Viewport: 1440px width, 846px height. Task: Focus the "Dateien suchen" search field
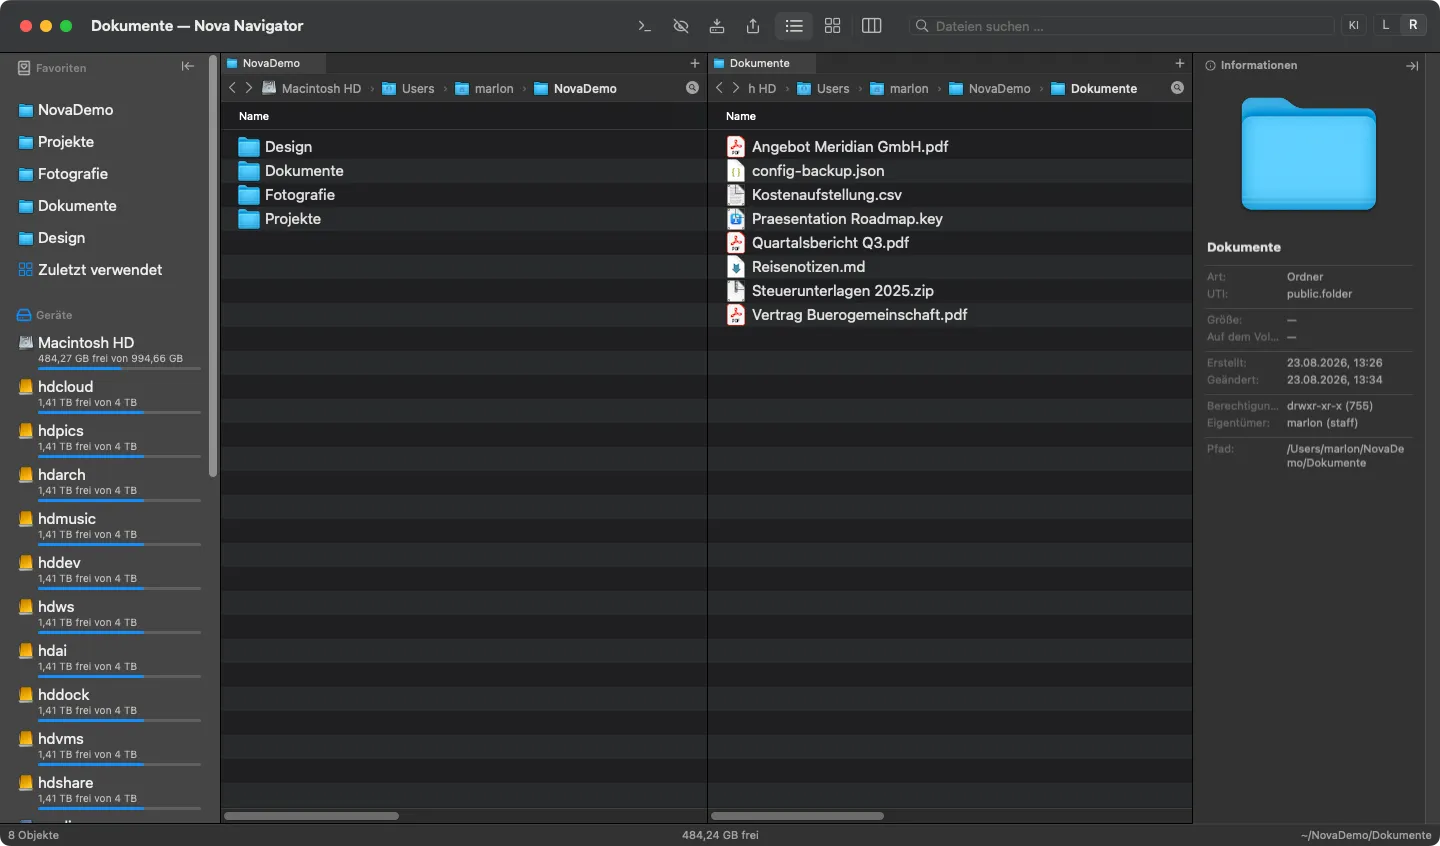tap(1121, 26)
